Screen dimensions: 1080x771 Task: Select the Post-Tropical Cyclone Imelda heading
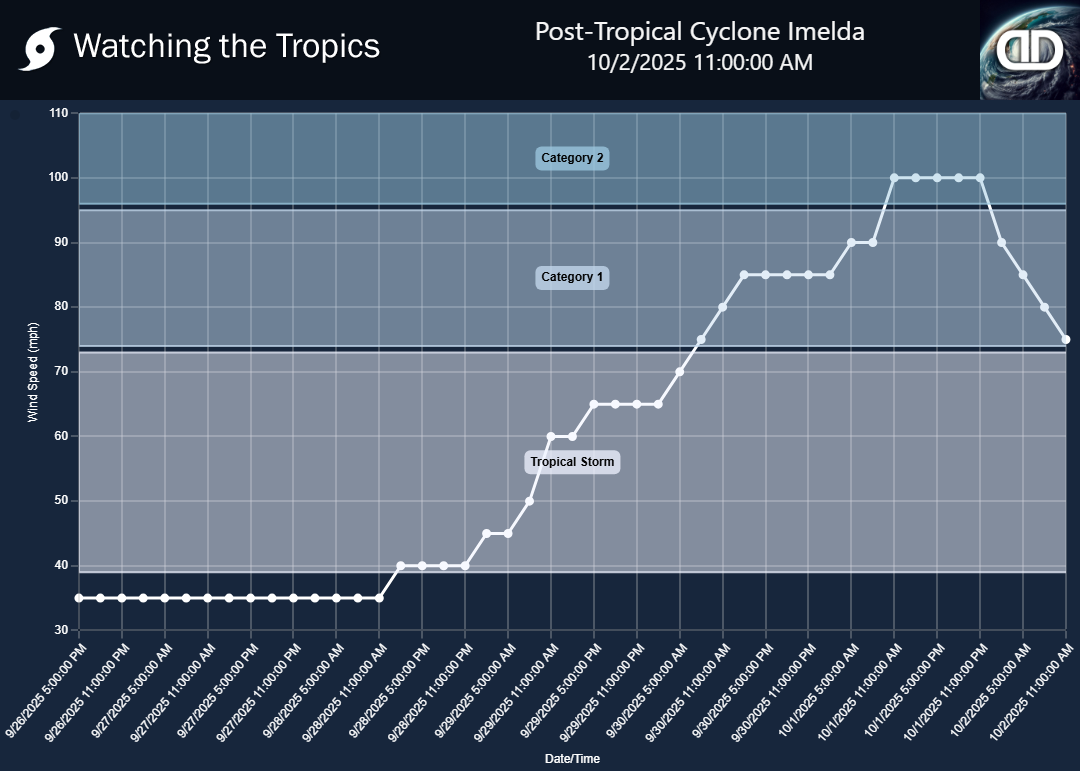click(x=699, y=32)
